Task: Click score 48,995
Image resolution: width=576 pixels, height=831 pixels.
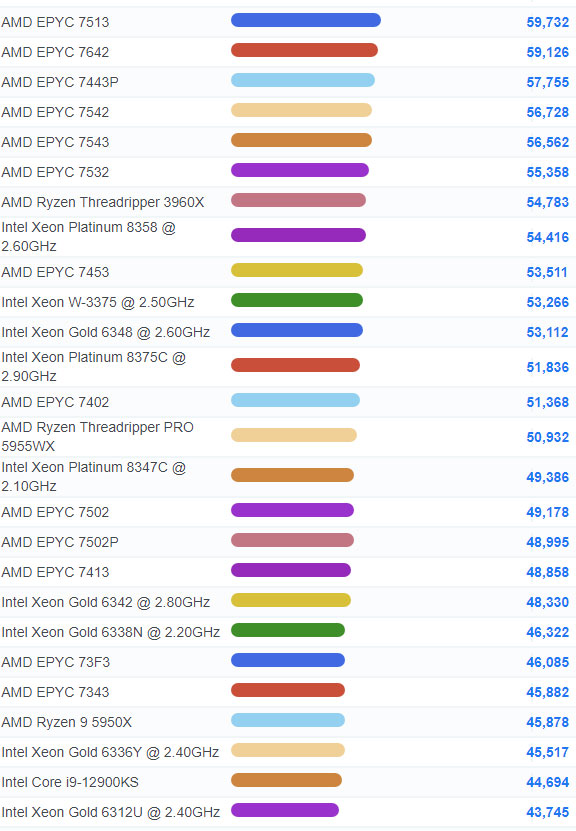Action: pyautogui.click(x=547, y=542)
